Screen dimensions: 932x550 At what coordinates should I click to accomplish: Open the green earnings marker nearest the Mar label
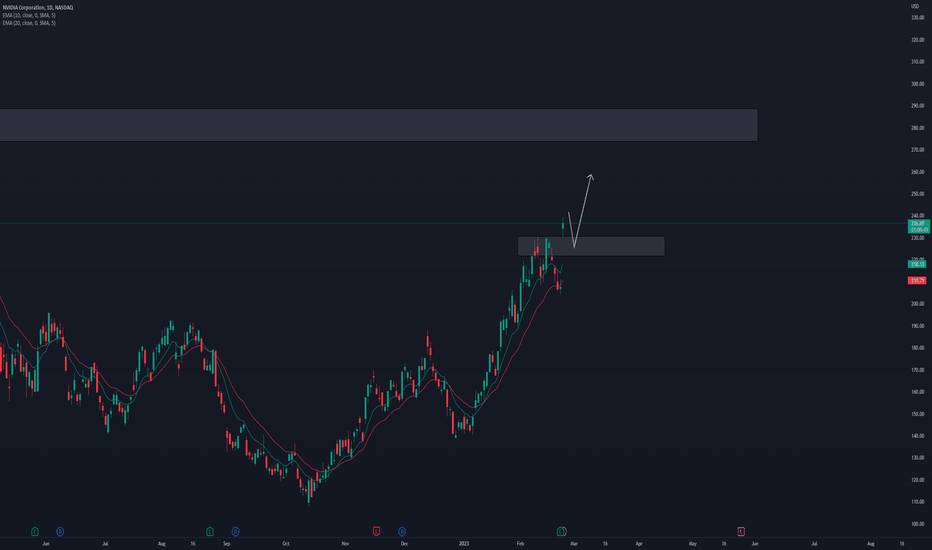click(561, 531)
